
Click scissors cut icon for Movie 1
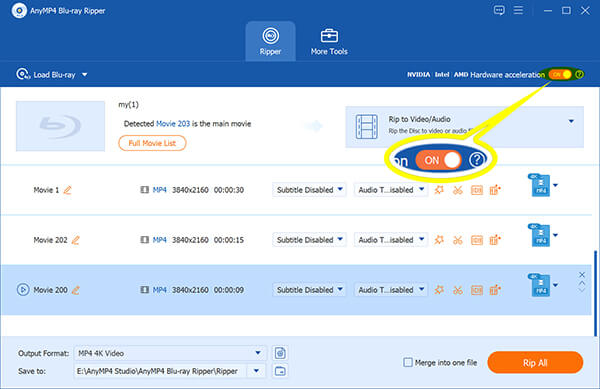(458, 190)
